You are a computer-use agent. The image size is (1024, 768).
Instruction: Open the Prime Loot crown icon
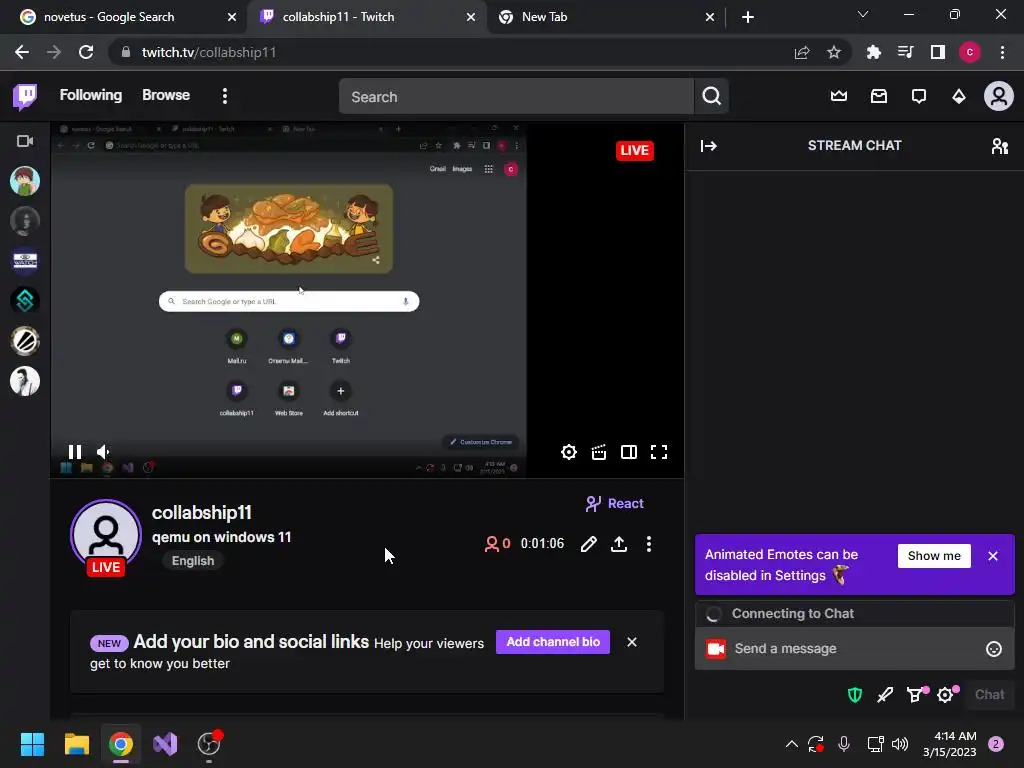[x=839, y=97]
